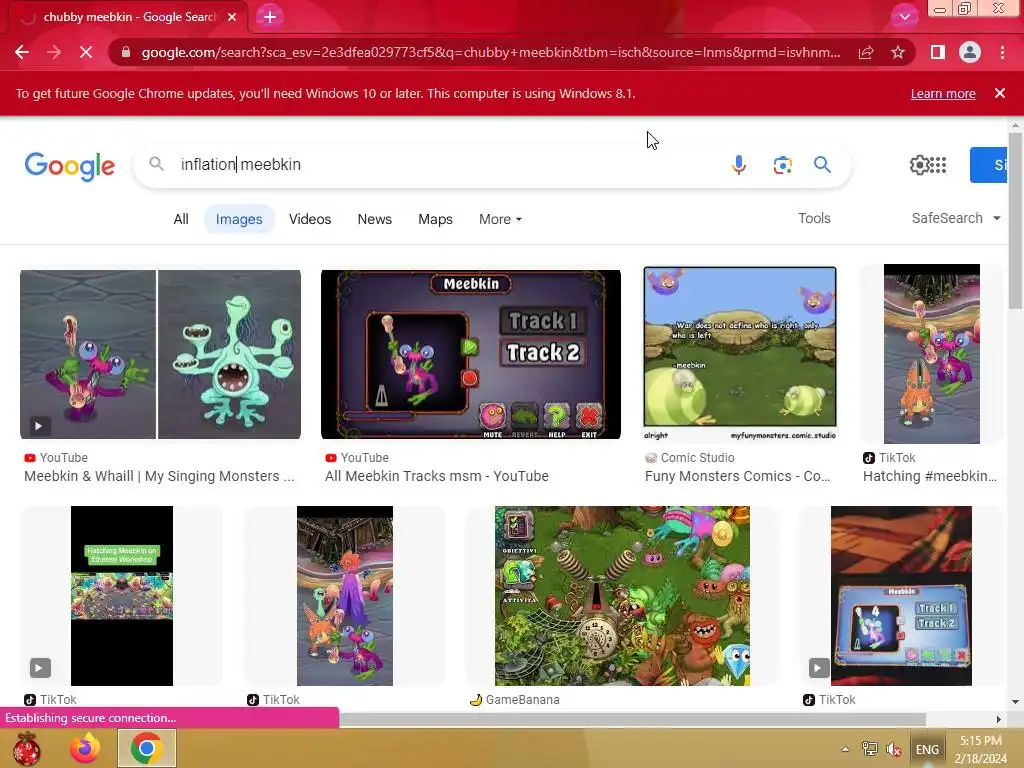Click the Learn more link in update bar
This screenshot has width=1024, height=768.
pos(943,93)
